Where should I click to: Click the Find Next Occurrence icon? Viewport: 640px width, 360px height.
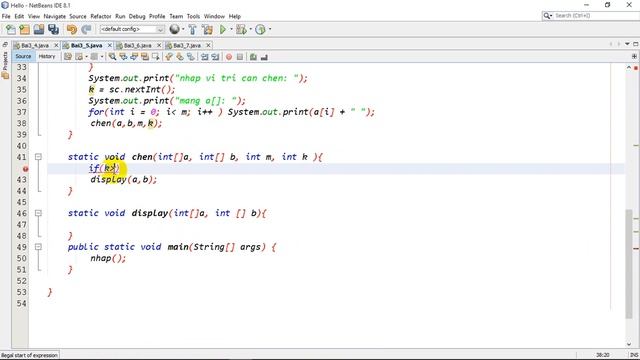click(x=134, y=57)
